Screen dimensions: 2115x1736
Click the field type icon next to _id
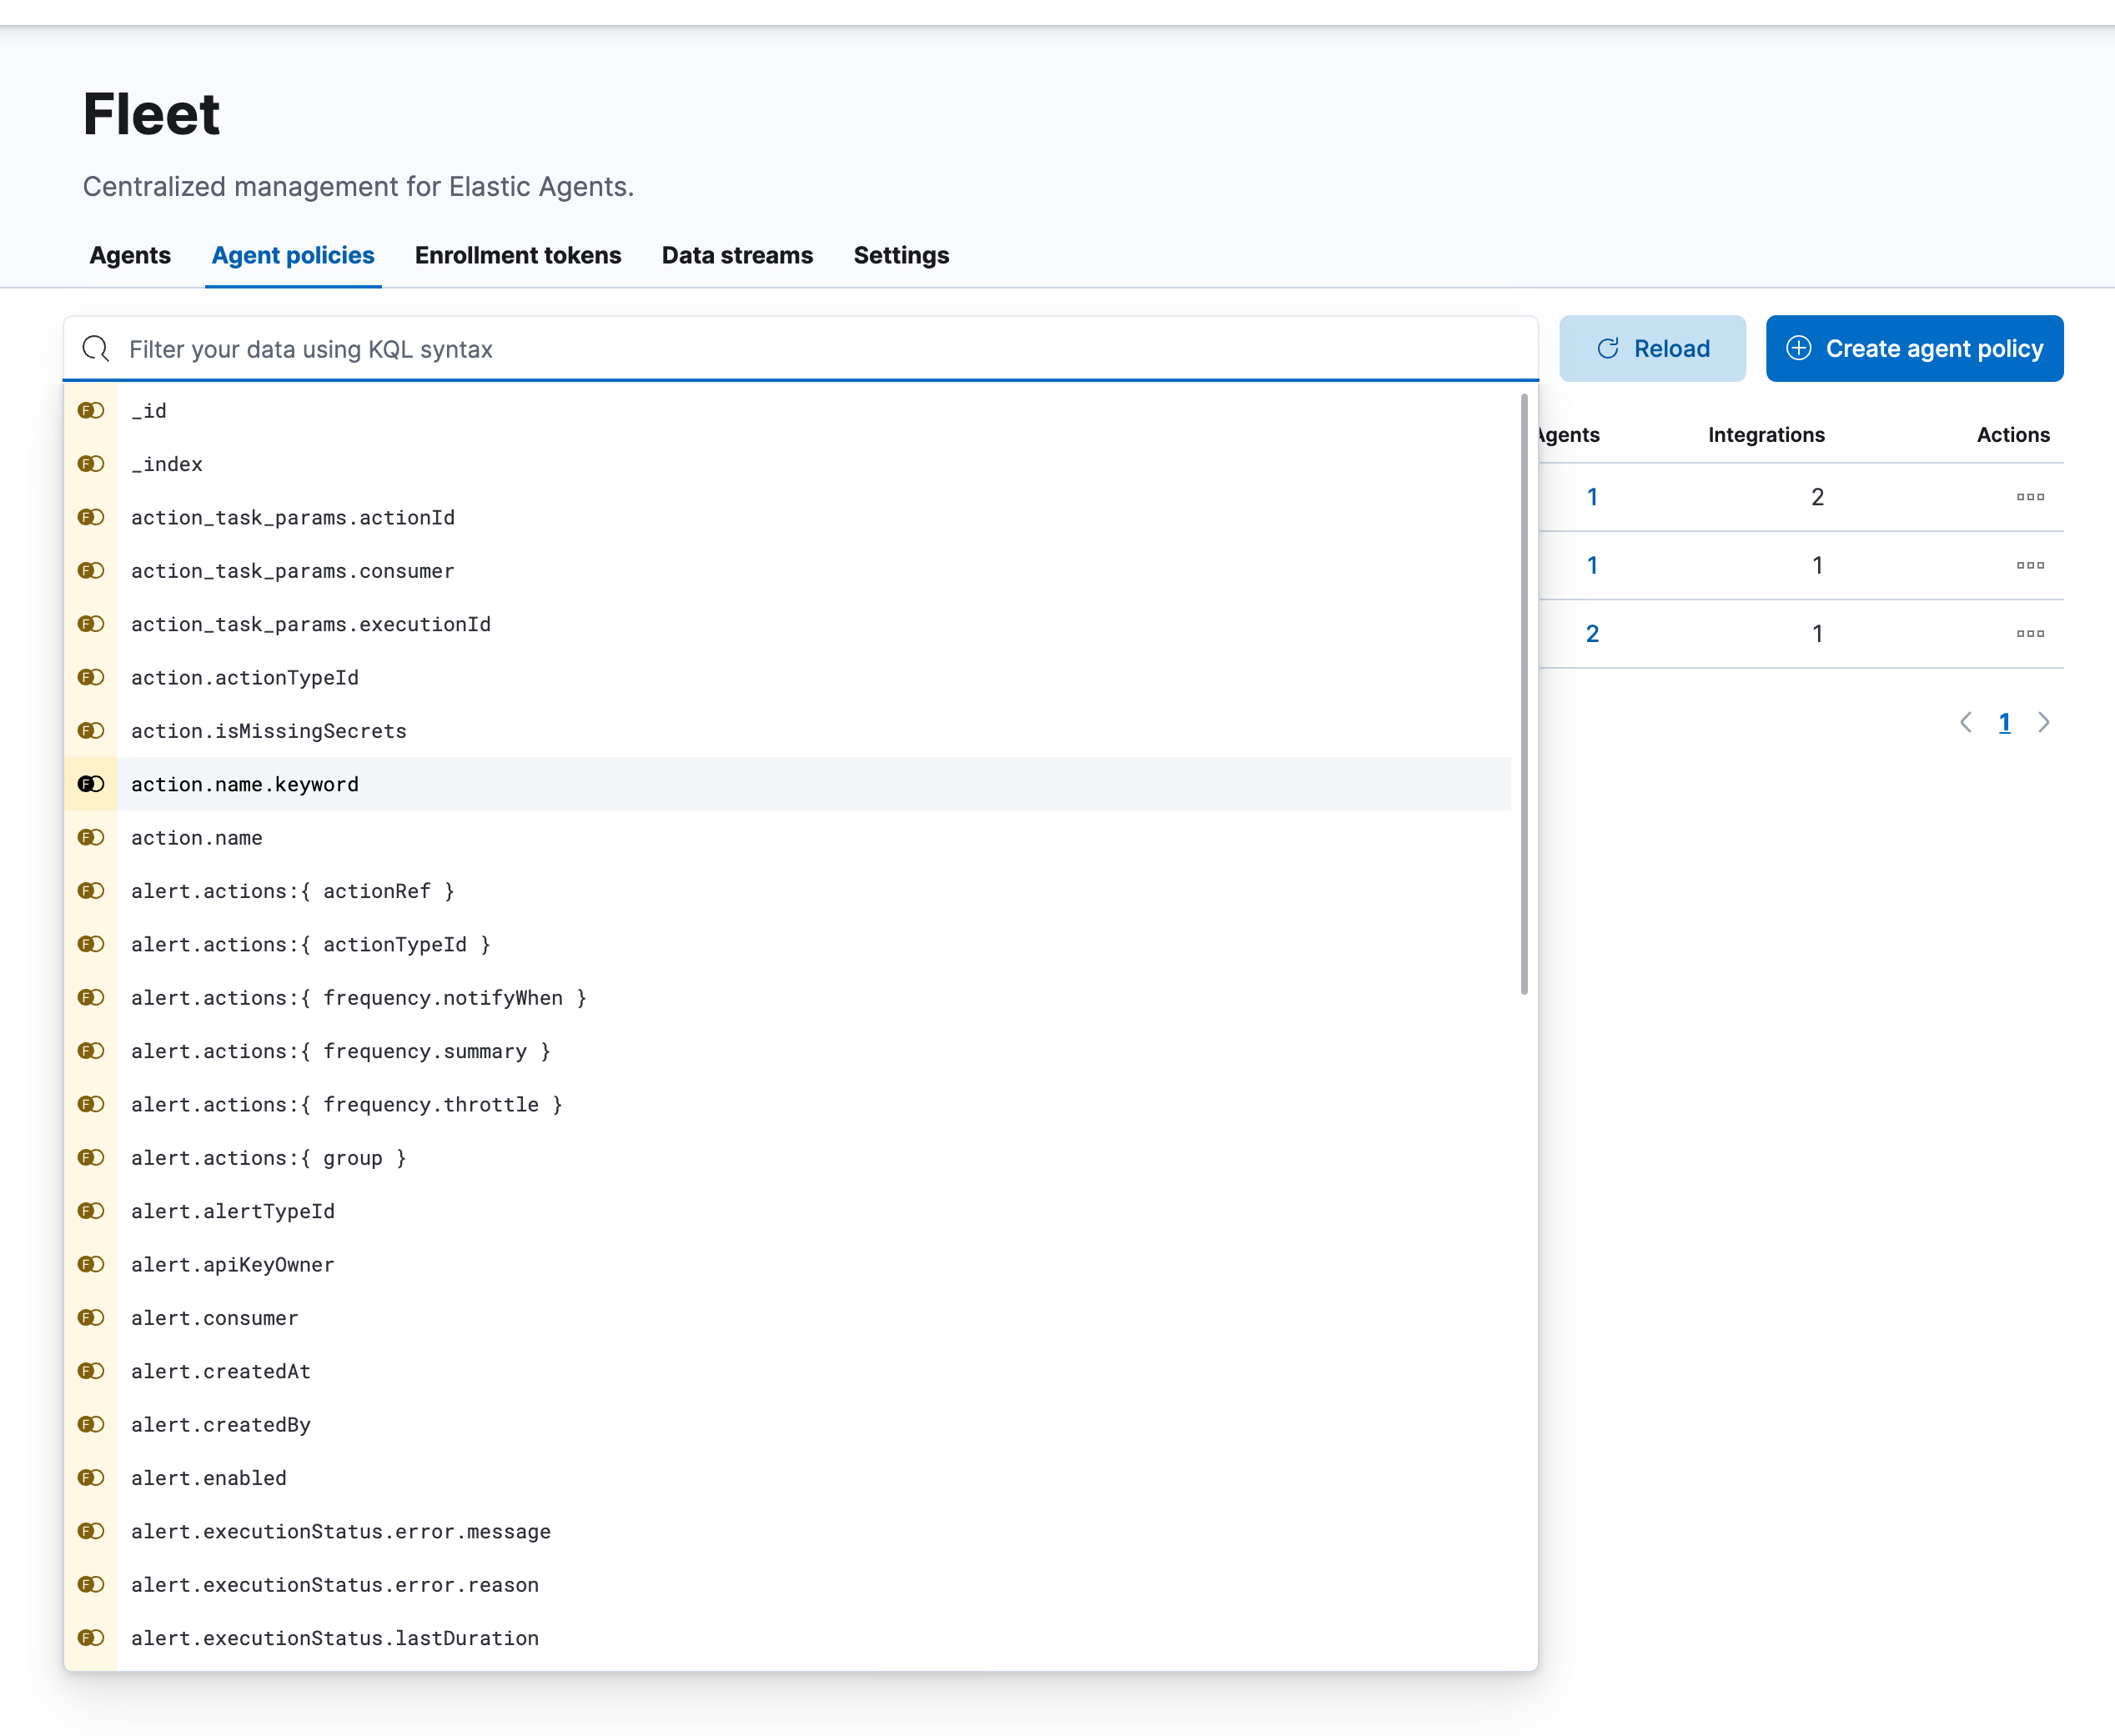[x=91, y=410]
